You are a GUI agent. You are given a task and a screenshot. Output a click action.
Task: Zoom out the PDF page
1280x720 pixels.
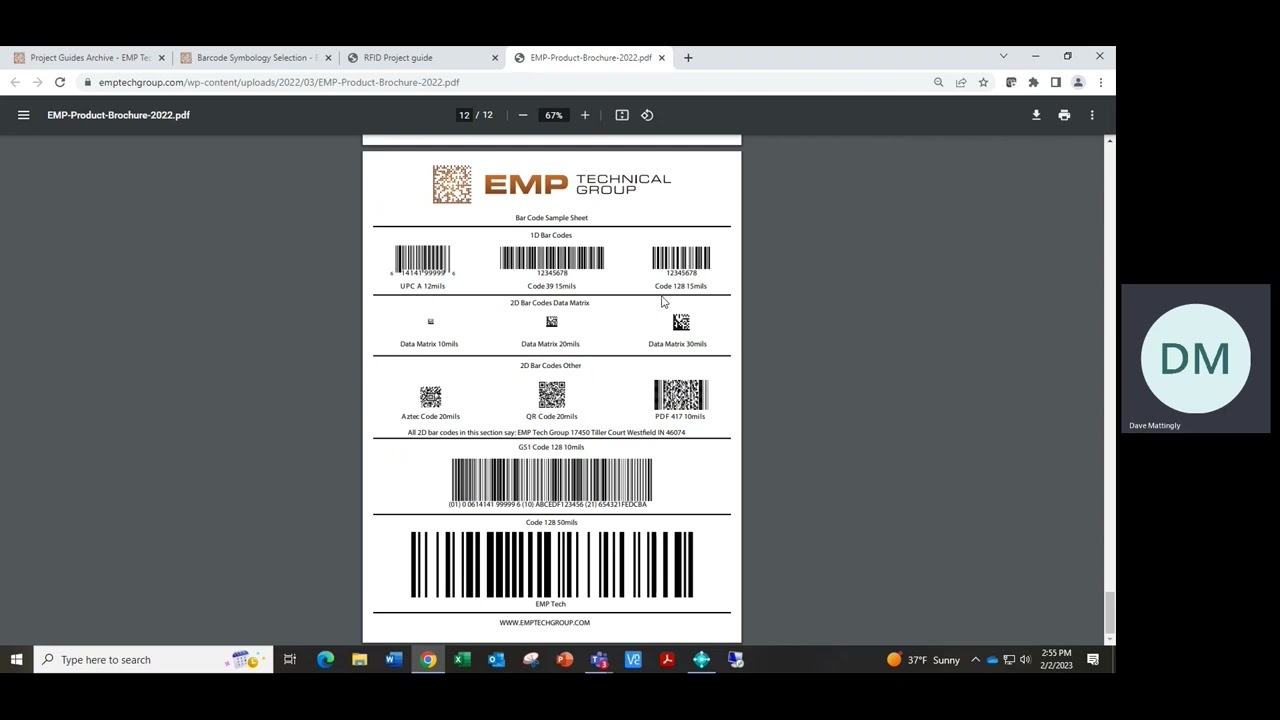[x=522, y=115]
